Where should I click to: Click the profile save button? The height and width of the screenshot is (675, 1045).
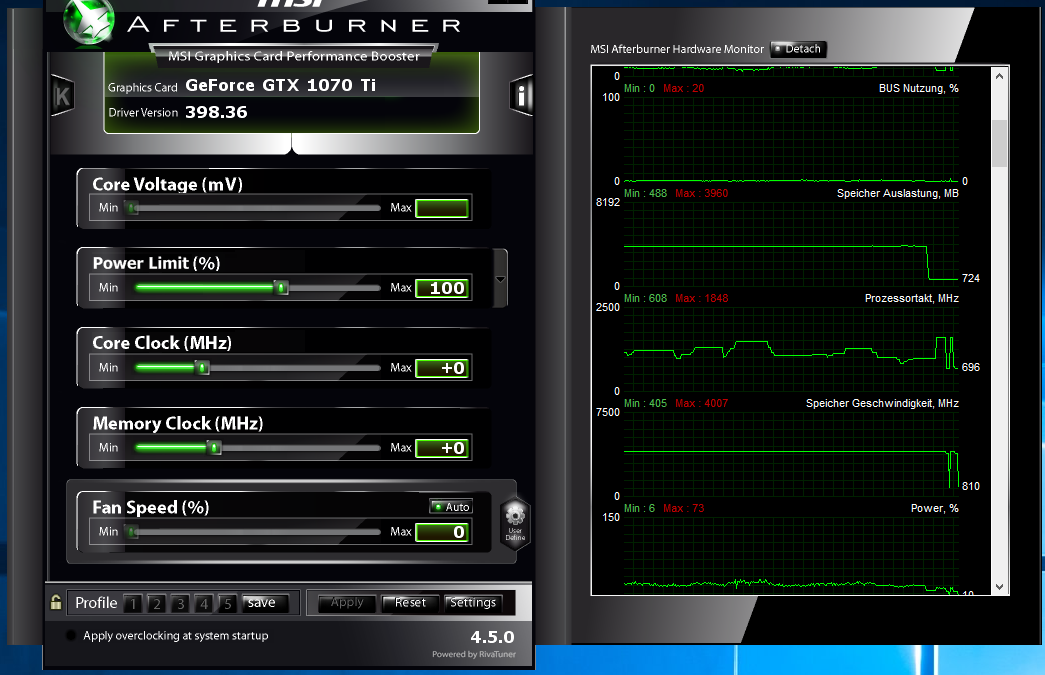[265, 603]
